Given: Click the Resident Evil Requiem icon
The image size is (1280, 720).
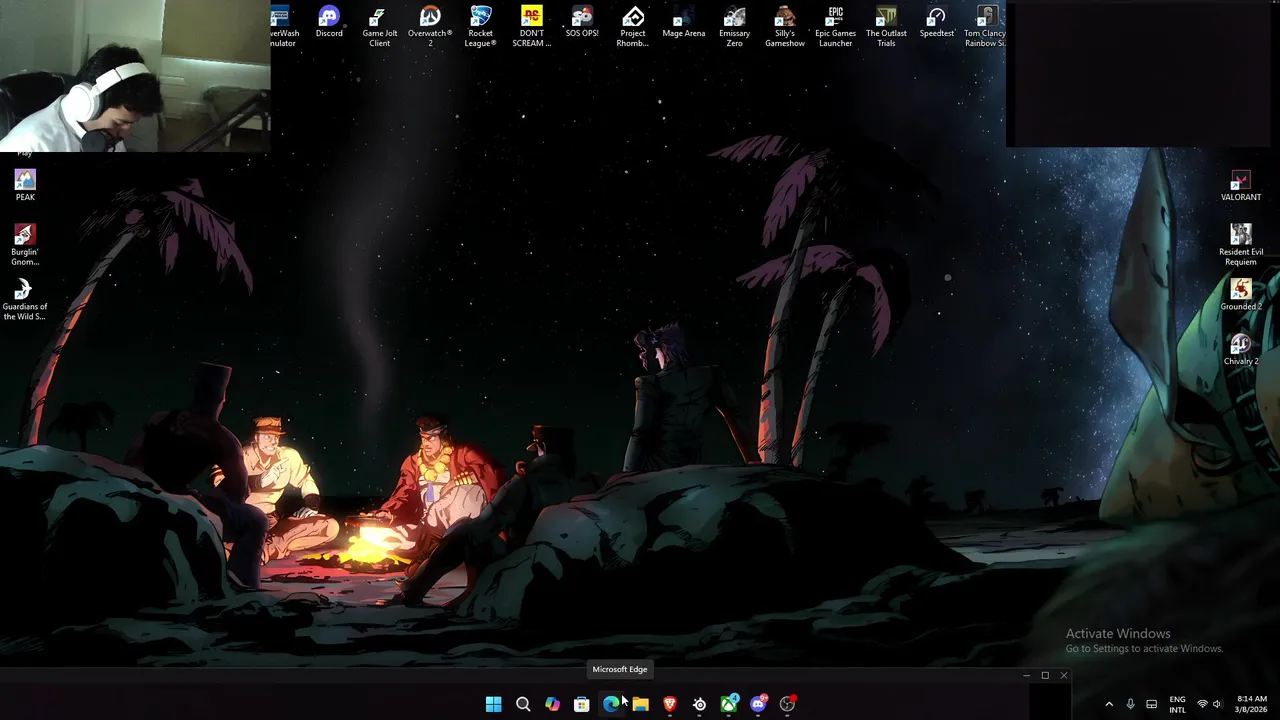Looking at the screenshot, I should tap(1241, 245).
